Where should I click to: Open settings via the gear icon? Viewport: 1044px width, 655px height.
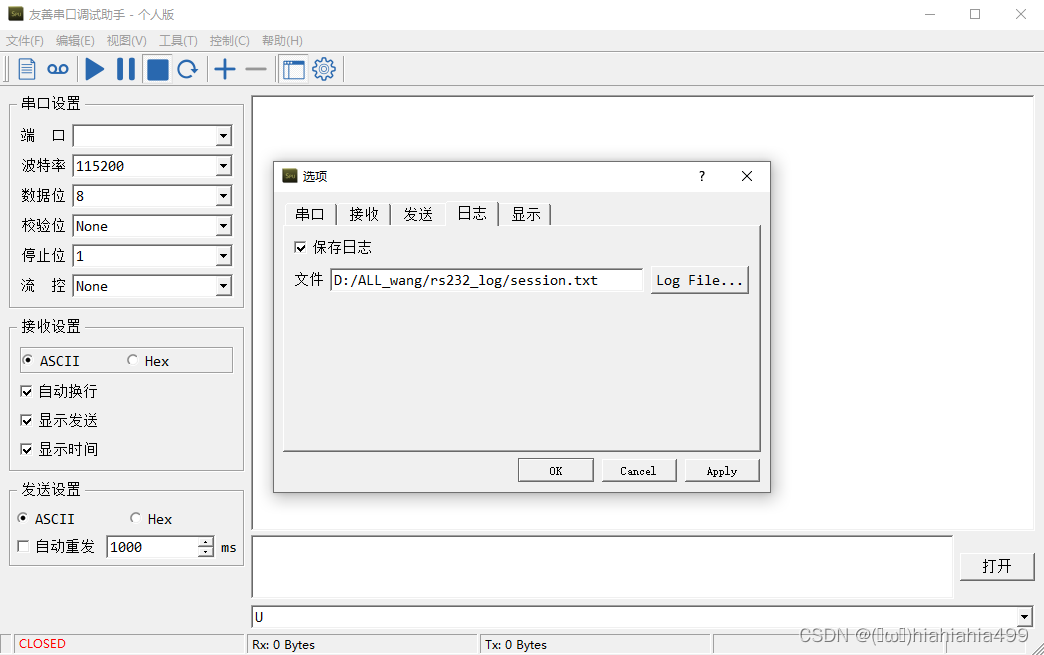coord(324,69)
